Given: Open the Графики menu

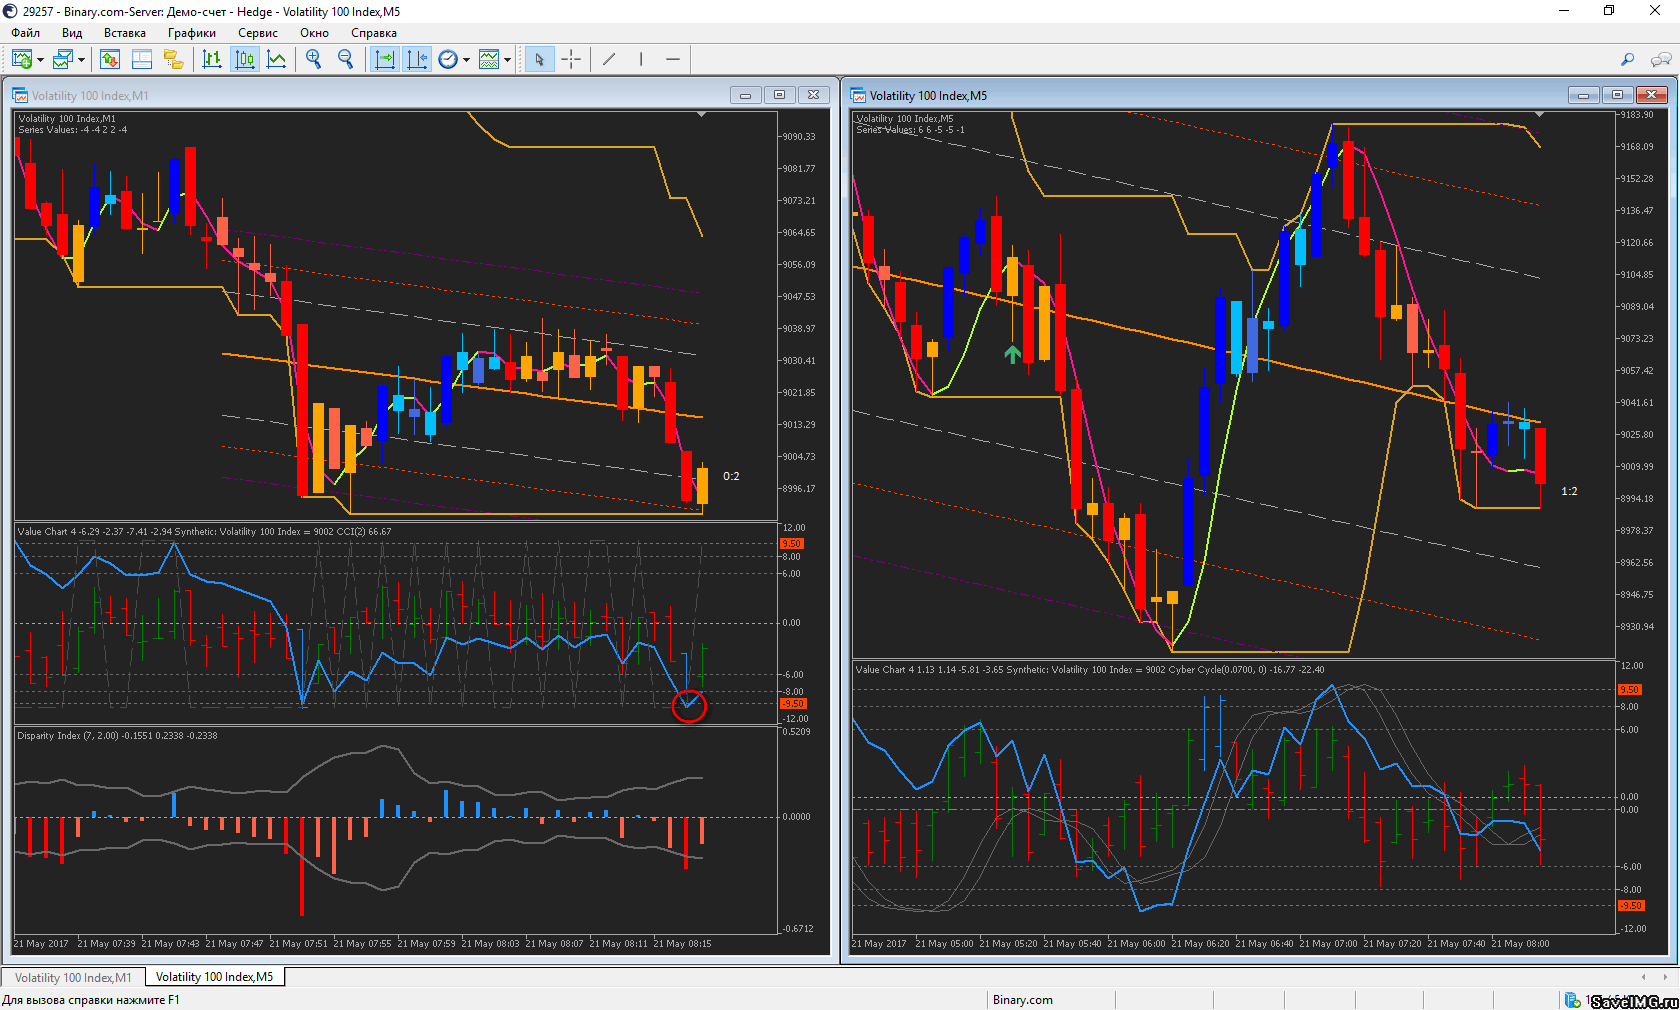Looking at the screenshot, I should click(191, 33).
